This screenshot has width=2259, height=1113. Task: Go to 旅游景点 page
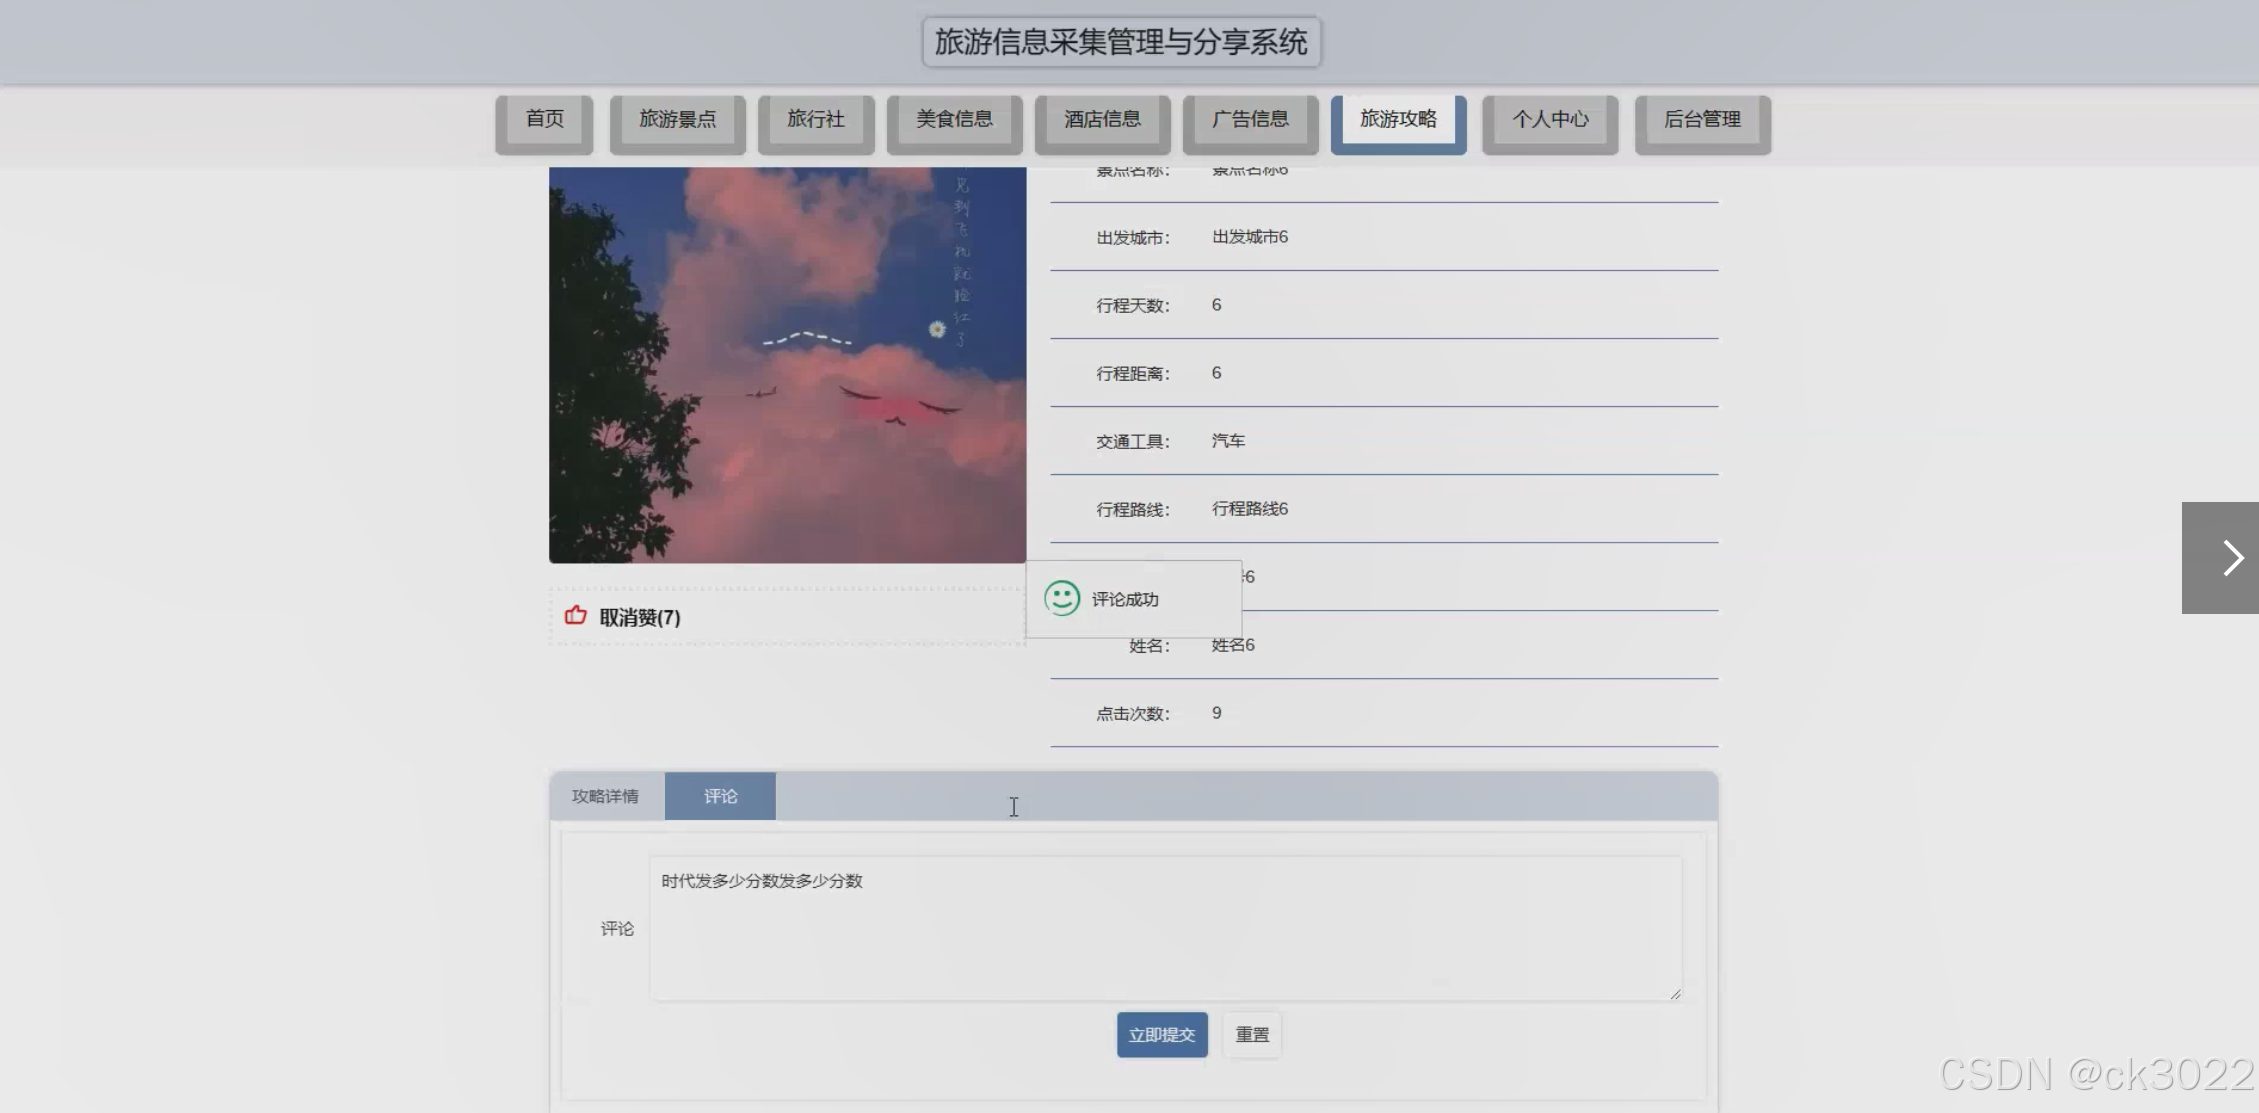(677, 120)
